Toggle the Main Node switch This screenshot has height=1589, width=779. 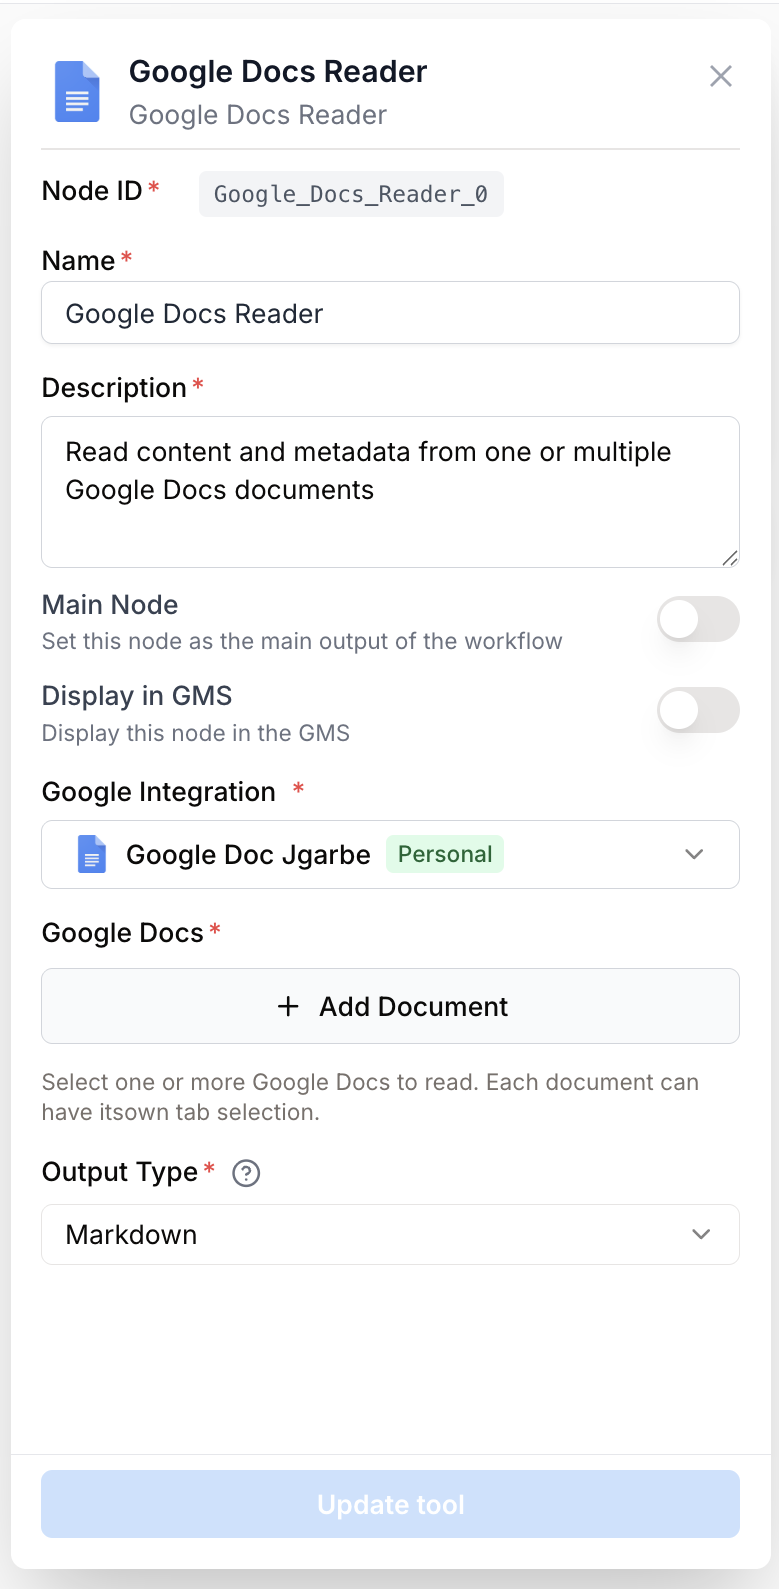coord(698,620)
